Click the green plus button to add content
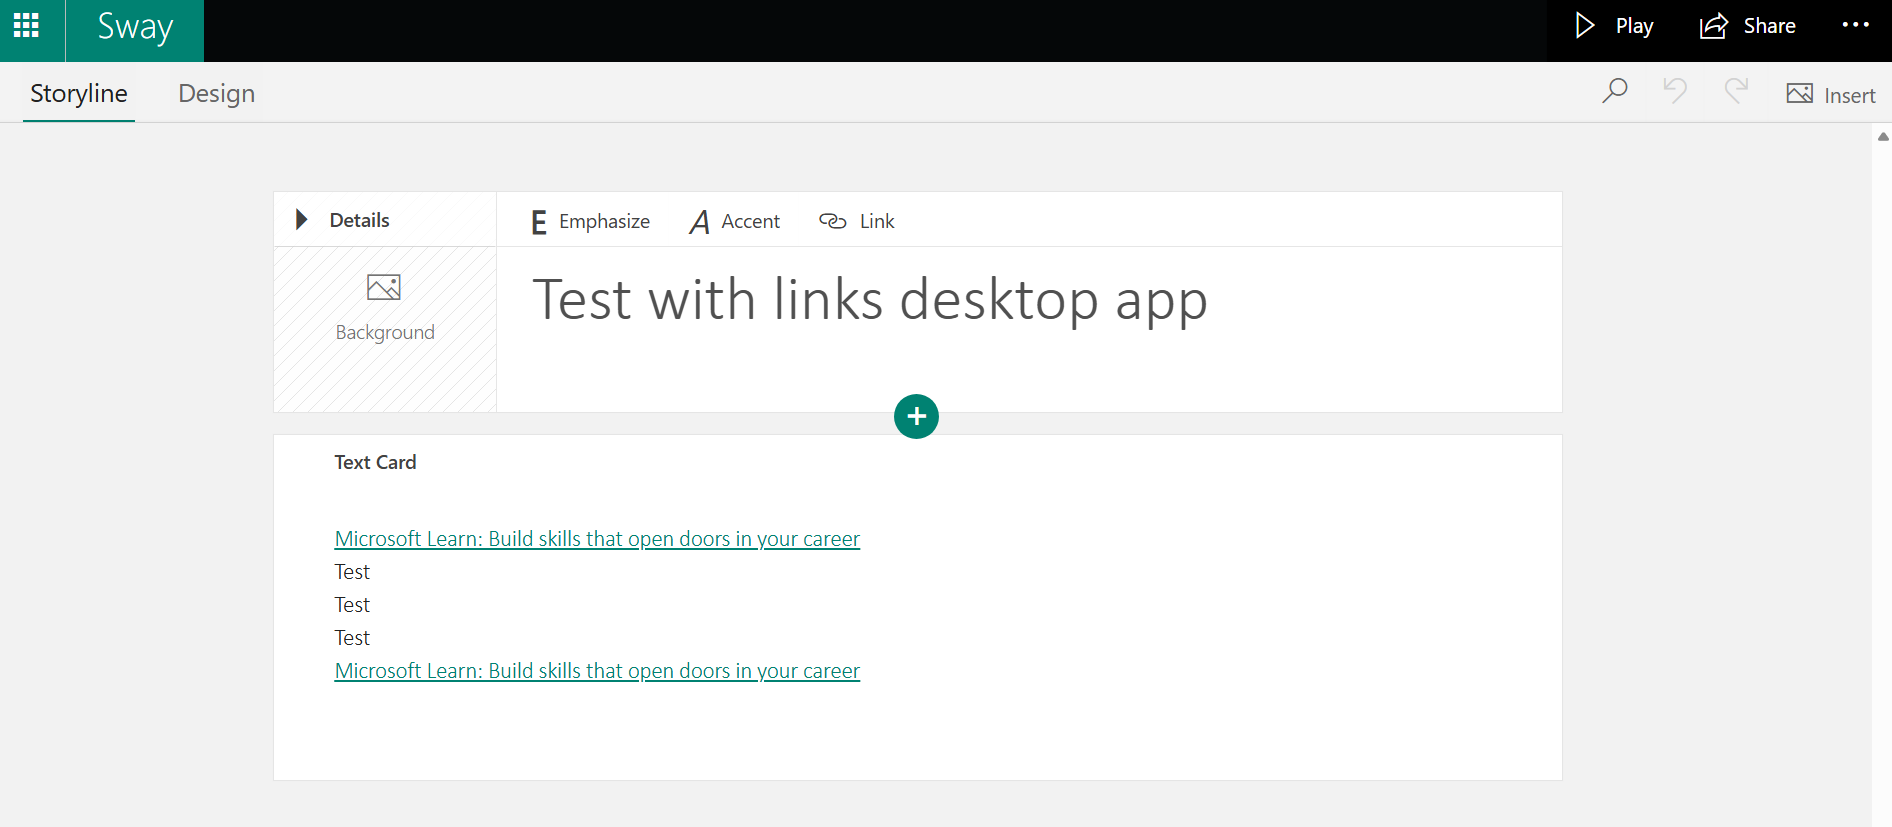 coord(916,416)
